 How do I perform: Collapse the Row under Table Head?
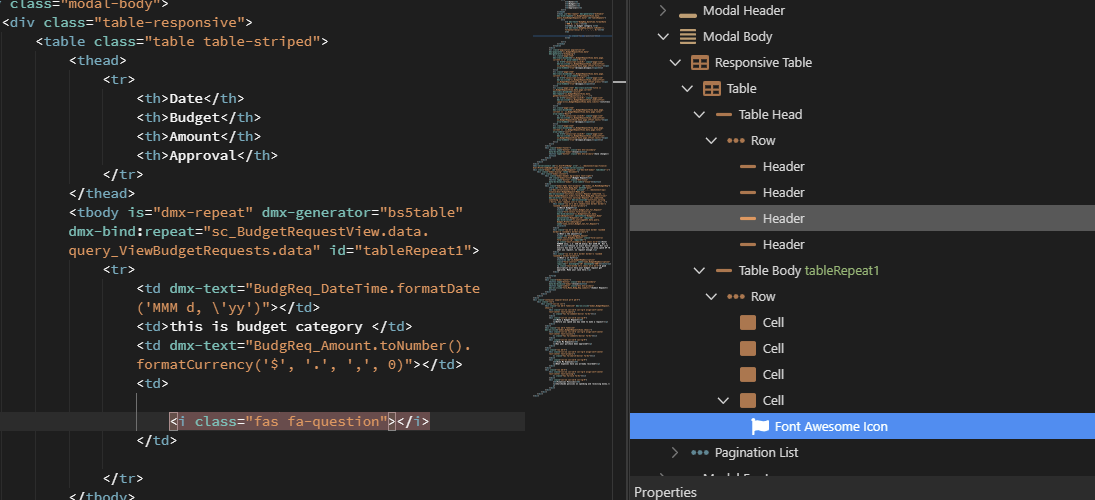[711, 140]
